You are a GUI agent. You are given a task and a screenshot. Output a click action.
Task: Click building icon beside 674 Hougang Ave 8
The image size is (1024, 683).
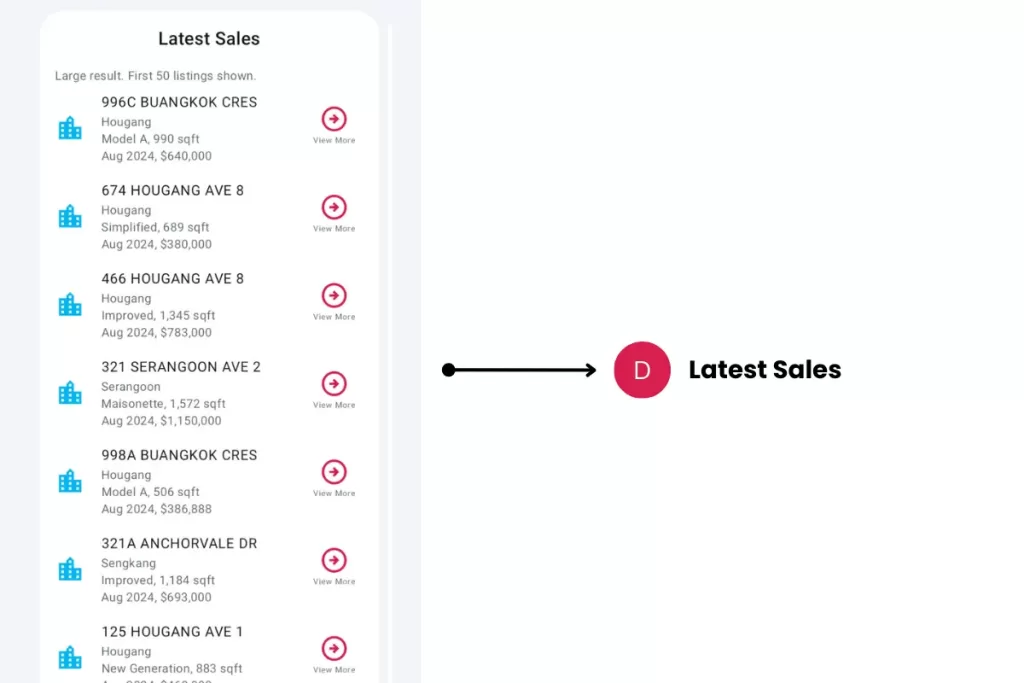pyautogui.click(x=70, y=216)
